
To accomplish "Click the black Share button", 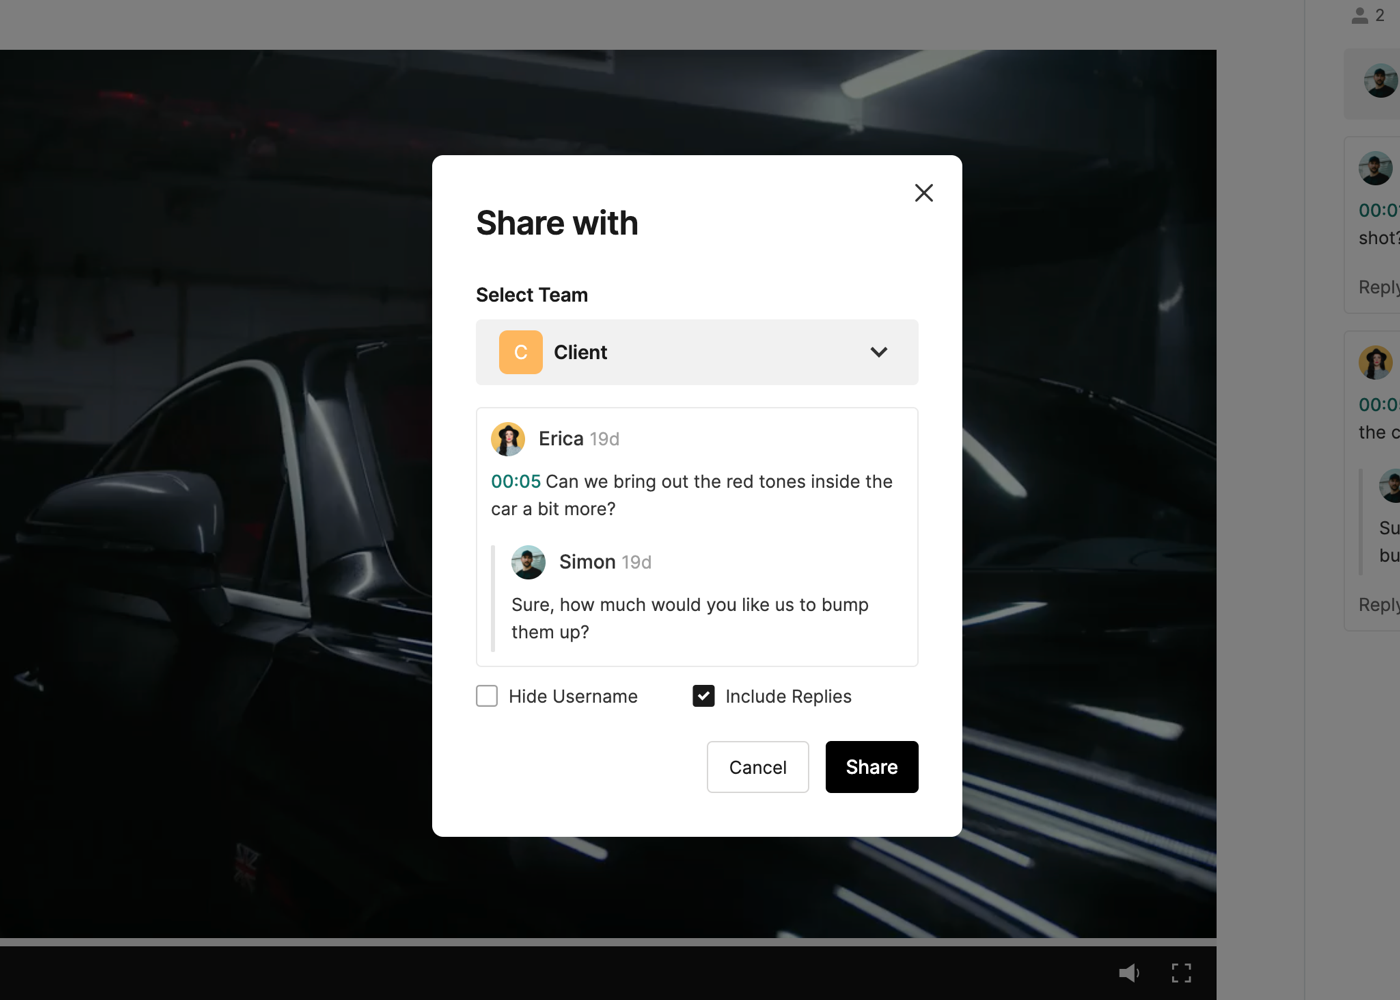I will (871, 767).
